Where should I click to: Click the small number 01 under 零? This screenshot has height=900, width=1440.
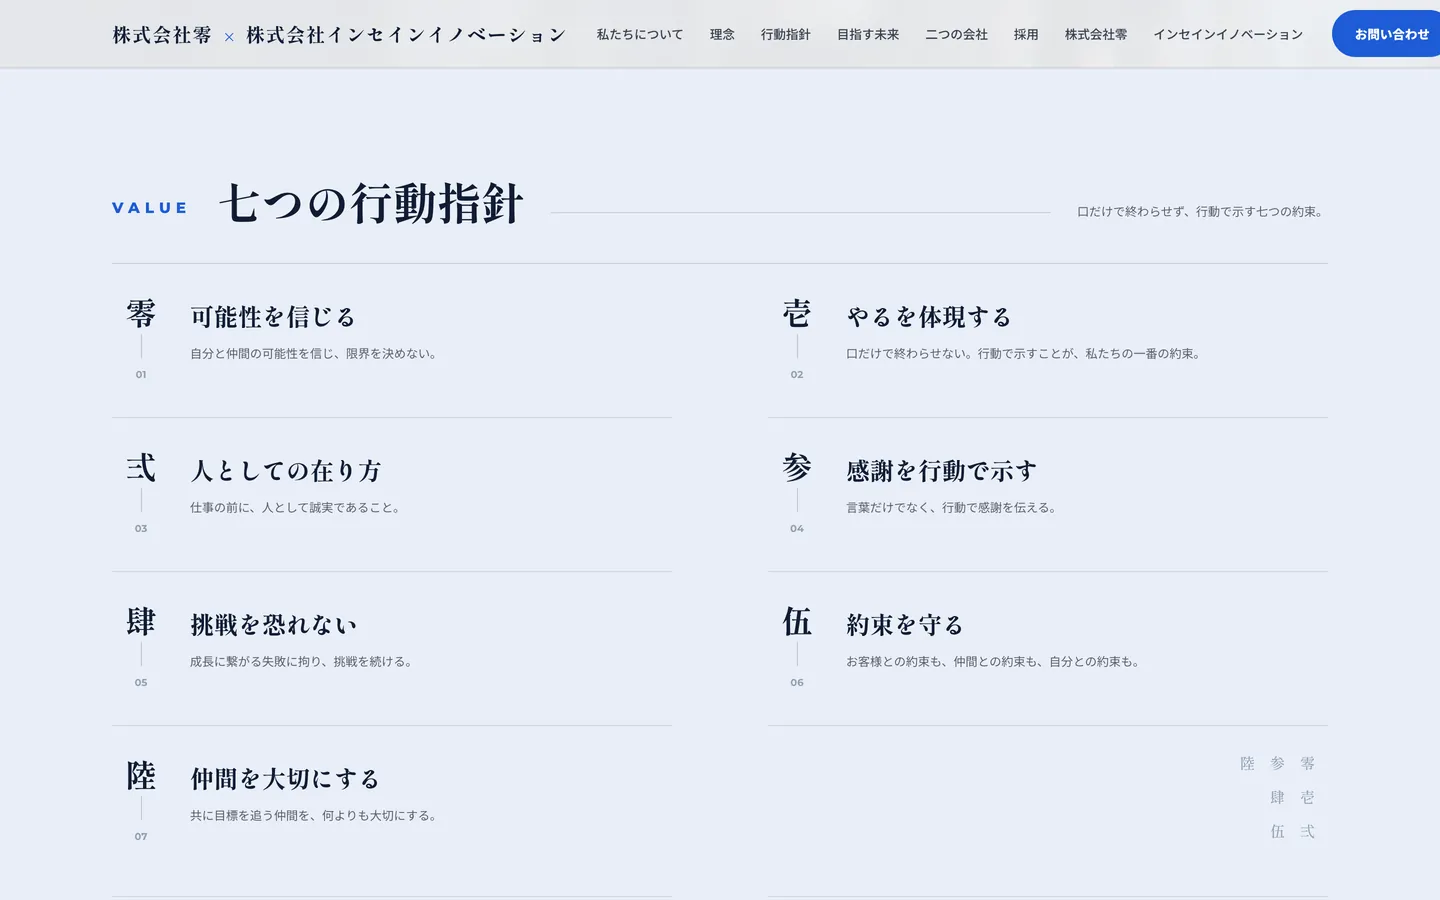coord(141,375)
